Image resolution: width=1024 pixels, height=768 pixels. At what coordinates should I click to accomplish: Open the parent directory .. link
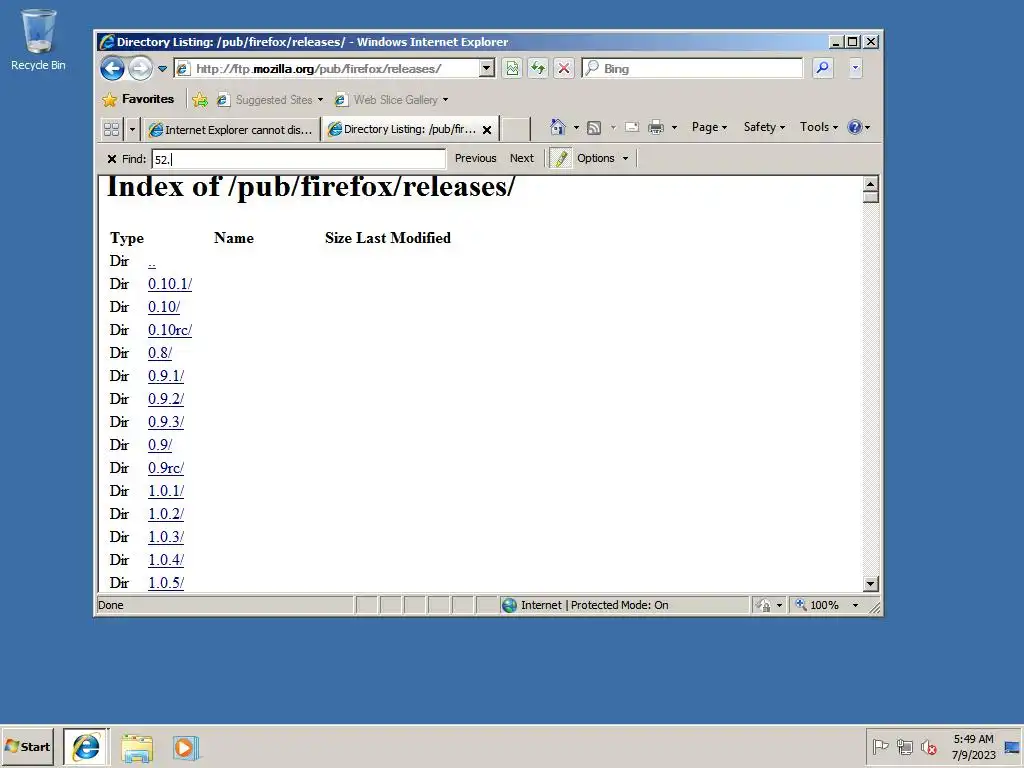(152, 263)
